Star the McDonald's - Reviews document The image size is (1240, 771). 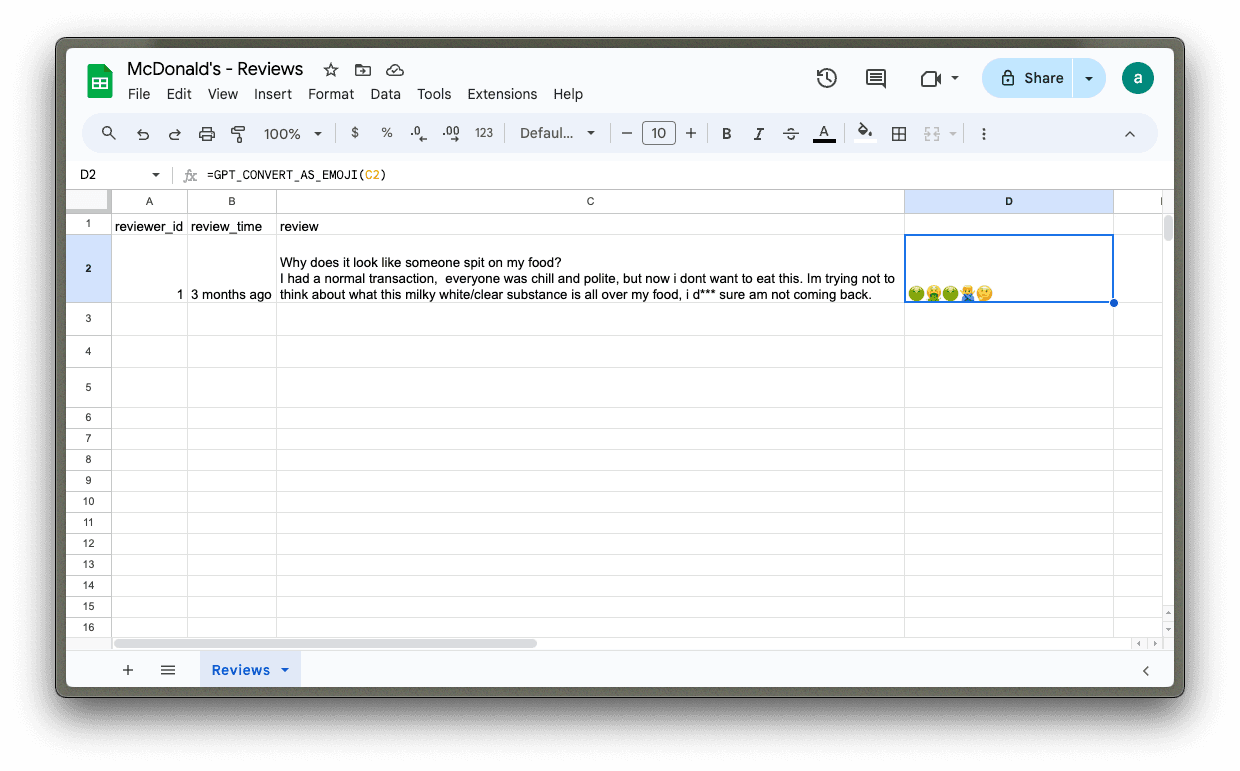(331, 70)
